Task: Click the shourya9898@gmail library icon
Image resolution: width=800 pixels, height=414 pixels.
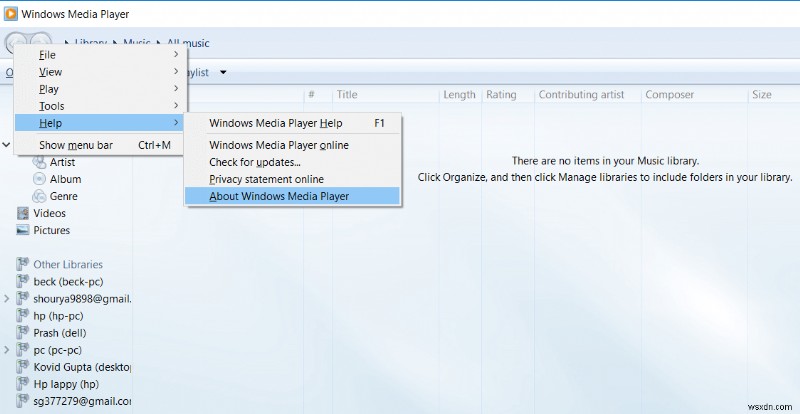Action: click(x=22, y=299)
